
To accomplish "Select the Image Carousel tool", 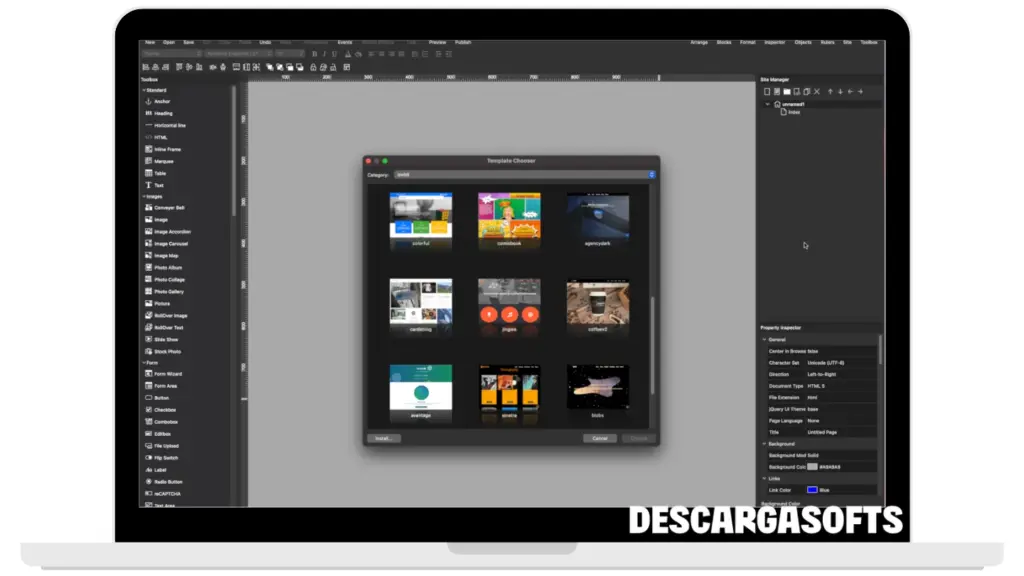I will pos(170,244).
